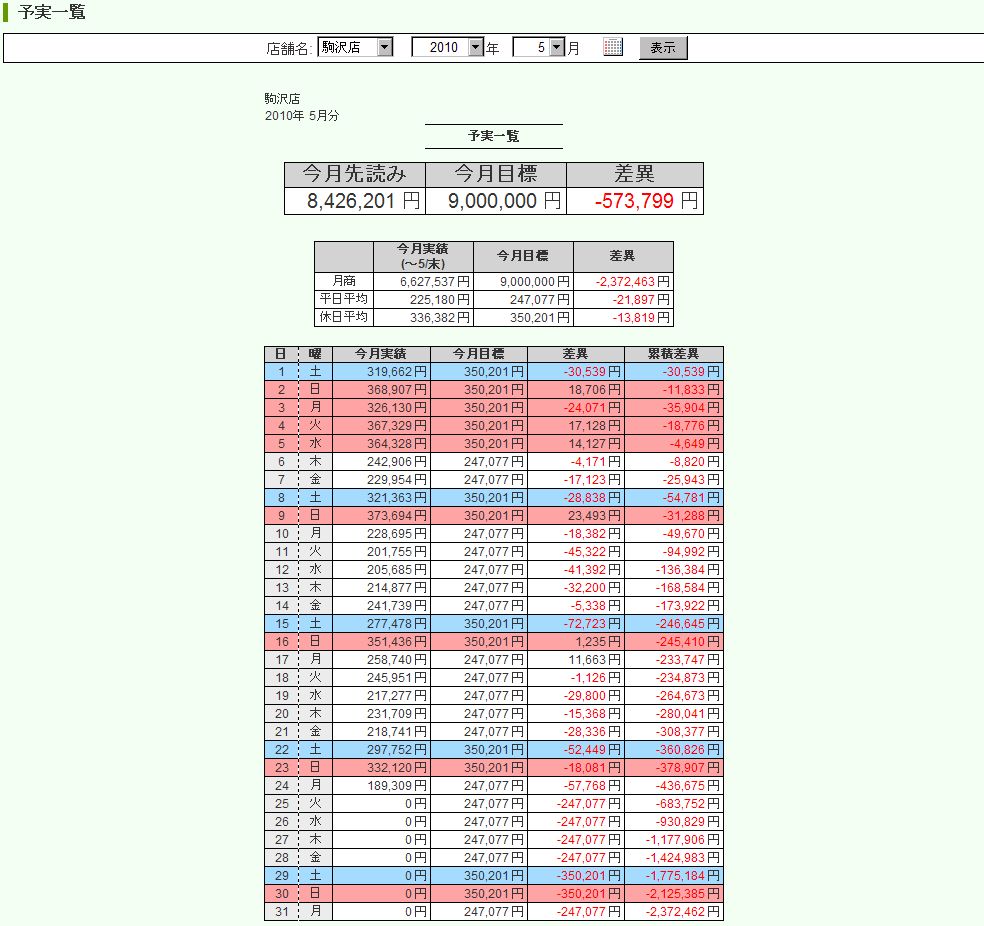Click day 22 actual 297,752円
The image size is (984, 926).
382,749
